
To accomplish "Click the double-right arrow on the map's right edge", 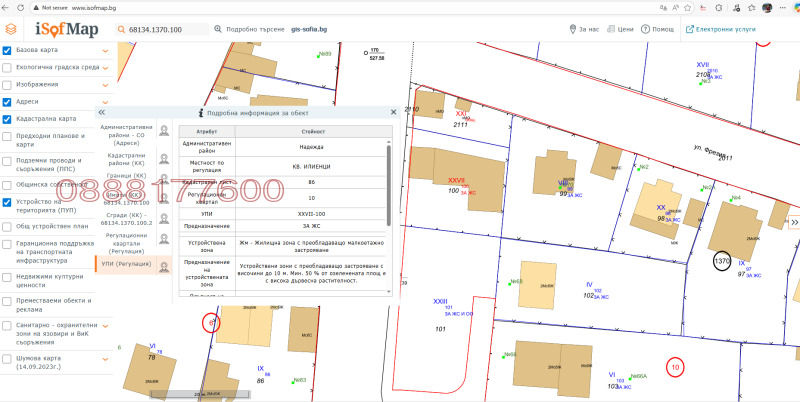I will coord(794,222).
